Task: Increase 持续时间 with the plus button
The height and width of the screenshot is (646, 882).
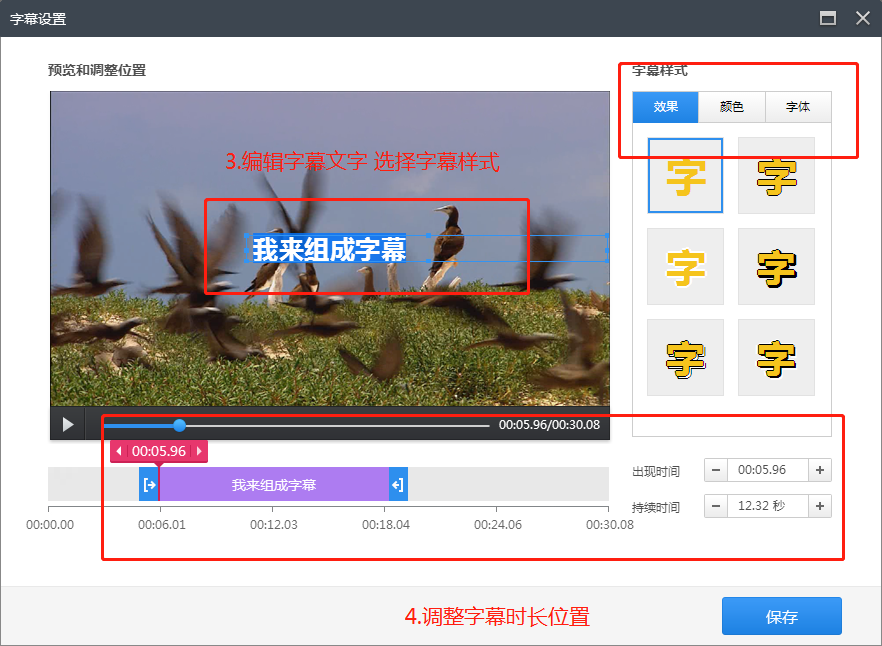Action: tap(820, 506)
